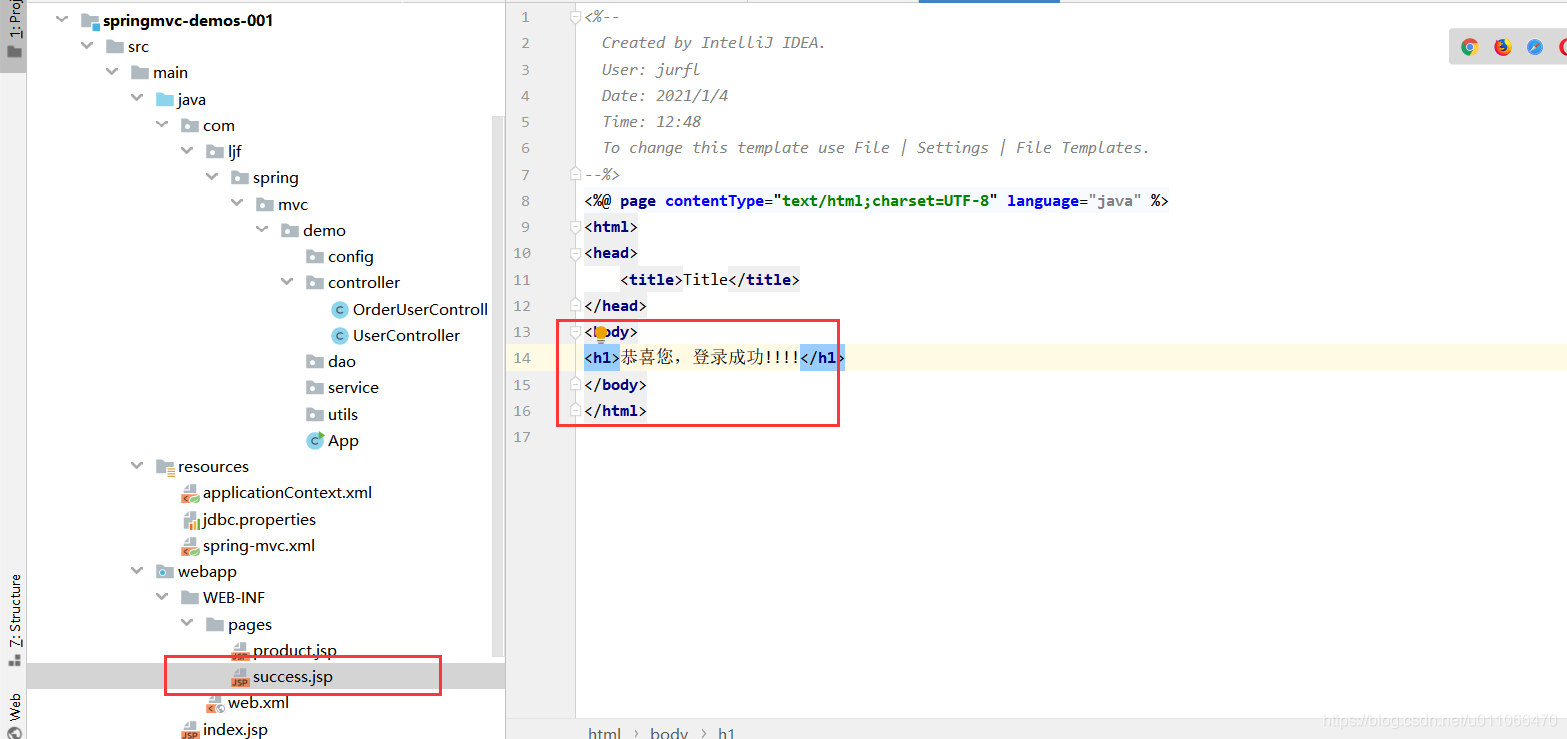Click the App class icon under demo
The image size is (1567, 739).
(x=317, y=440)
